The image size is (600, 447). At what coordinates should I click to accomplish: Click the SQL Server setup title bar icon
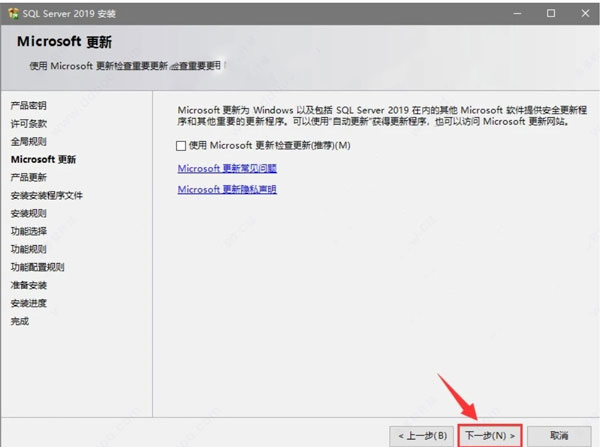[13, 13]
